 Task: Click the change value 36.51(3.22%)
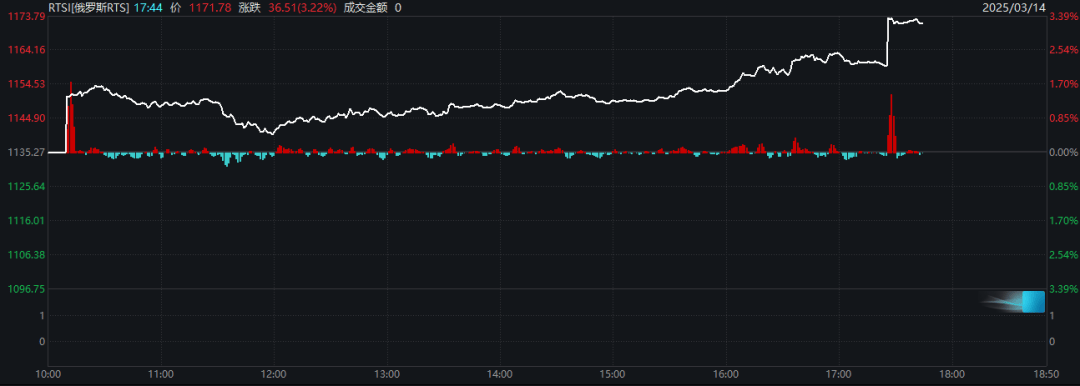302,8
